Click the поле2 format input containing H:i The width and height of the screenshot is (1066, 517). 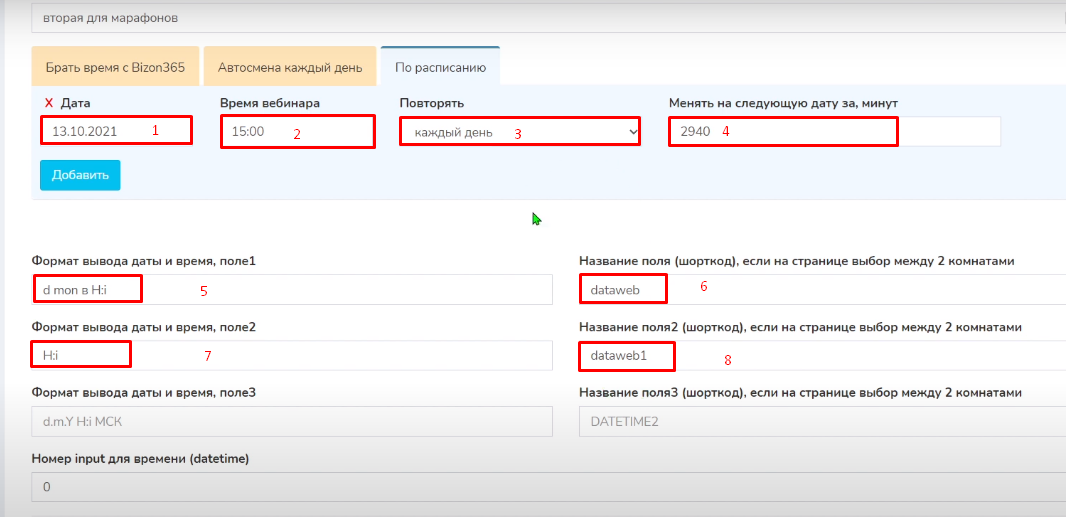(292, 355)
